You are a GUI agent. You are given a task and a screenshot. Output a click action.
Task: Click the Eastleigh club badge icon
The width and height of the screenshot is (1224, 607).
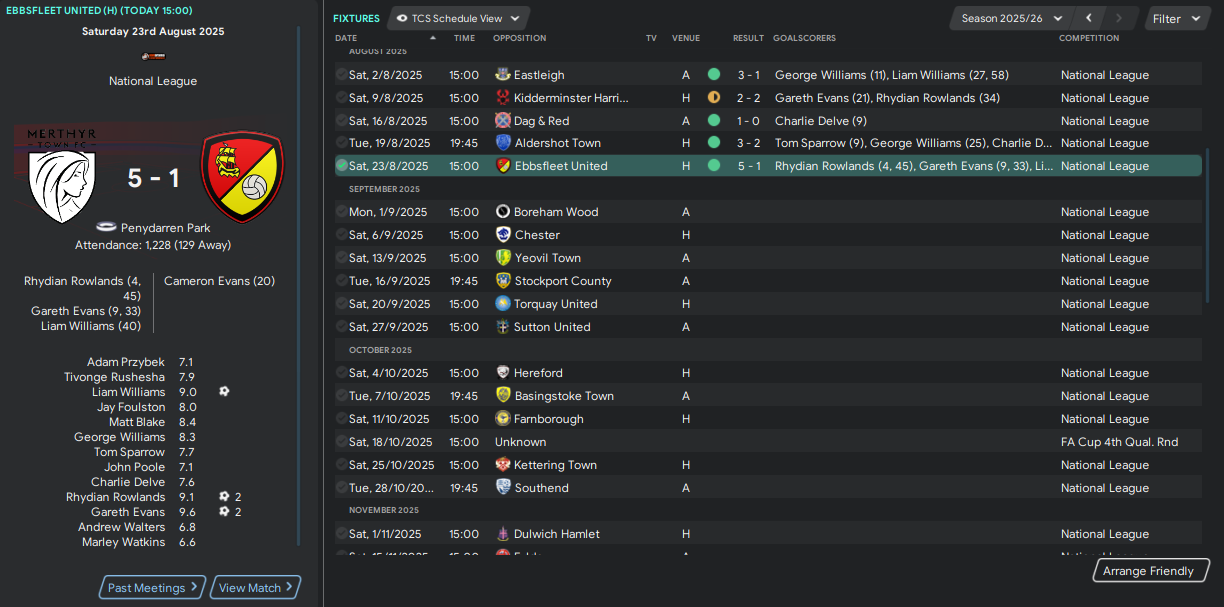click(503, 75)
